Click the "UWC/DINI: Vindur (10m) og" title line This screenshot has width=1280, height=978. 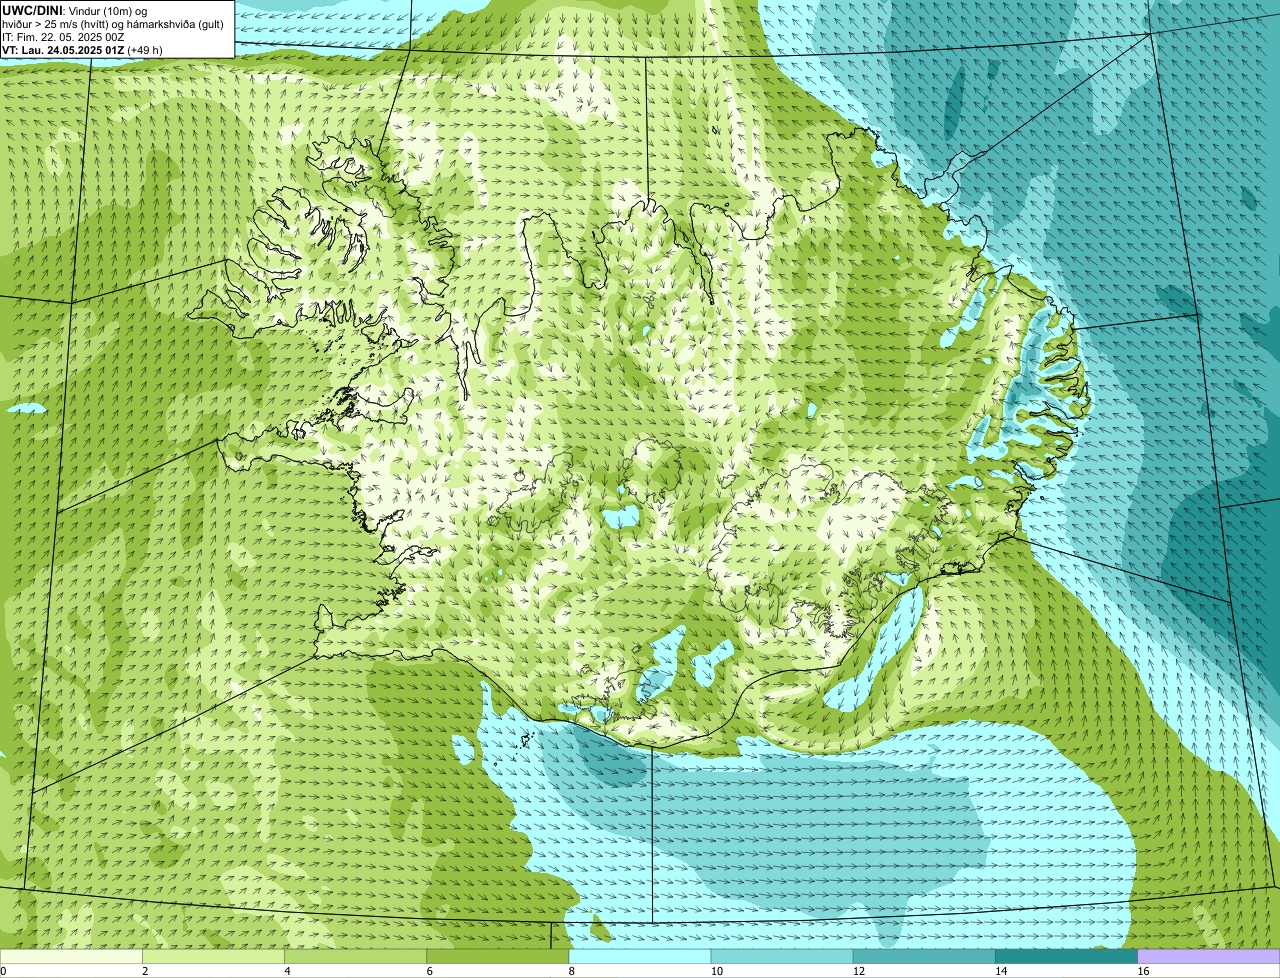click(x=75, y=11)
